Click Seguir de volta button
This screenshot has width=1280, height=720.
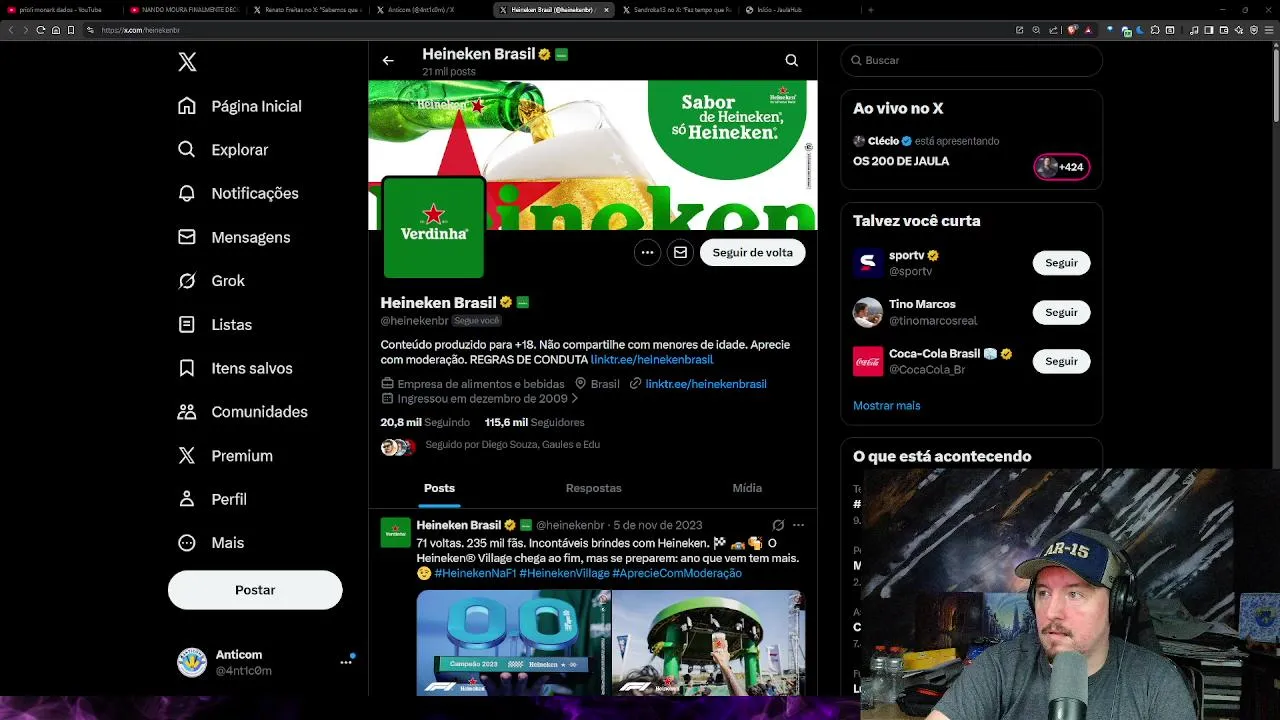click(752, 253)
